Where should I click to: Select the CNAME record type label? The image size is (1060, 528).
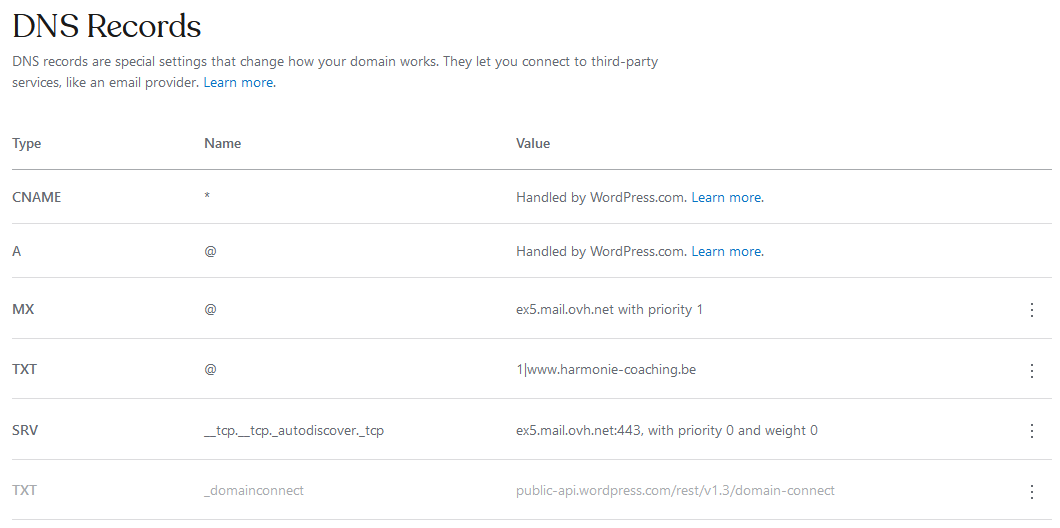coord(36,198)
